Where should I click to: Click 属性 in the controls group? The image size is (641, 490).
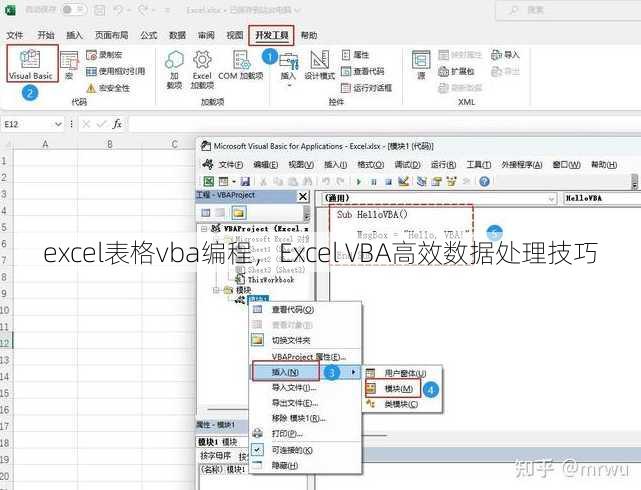[355, 55]
